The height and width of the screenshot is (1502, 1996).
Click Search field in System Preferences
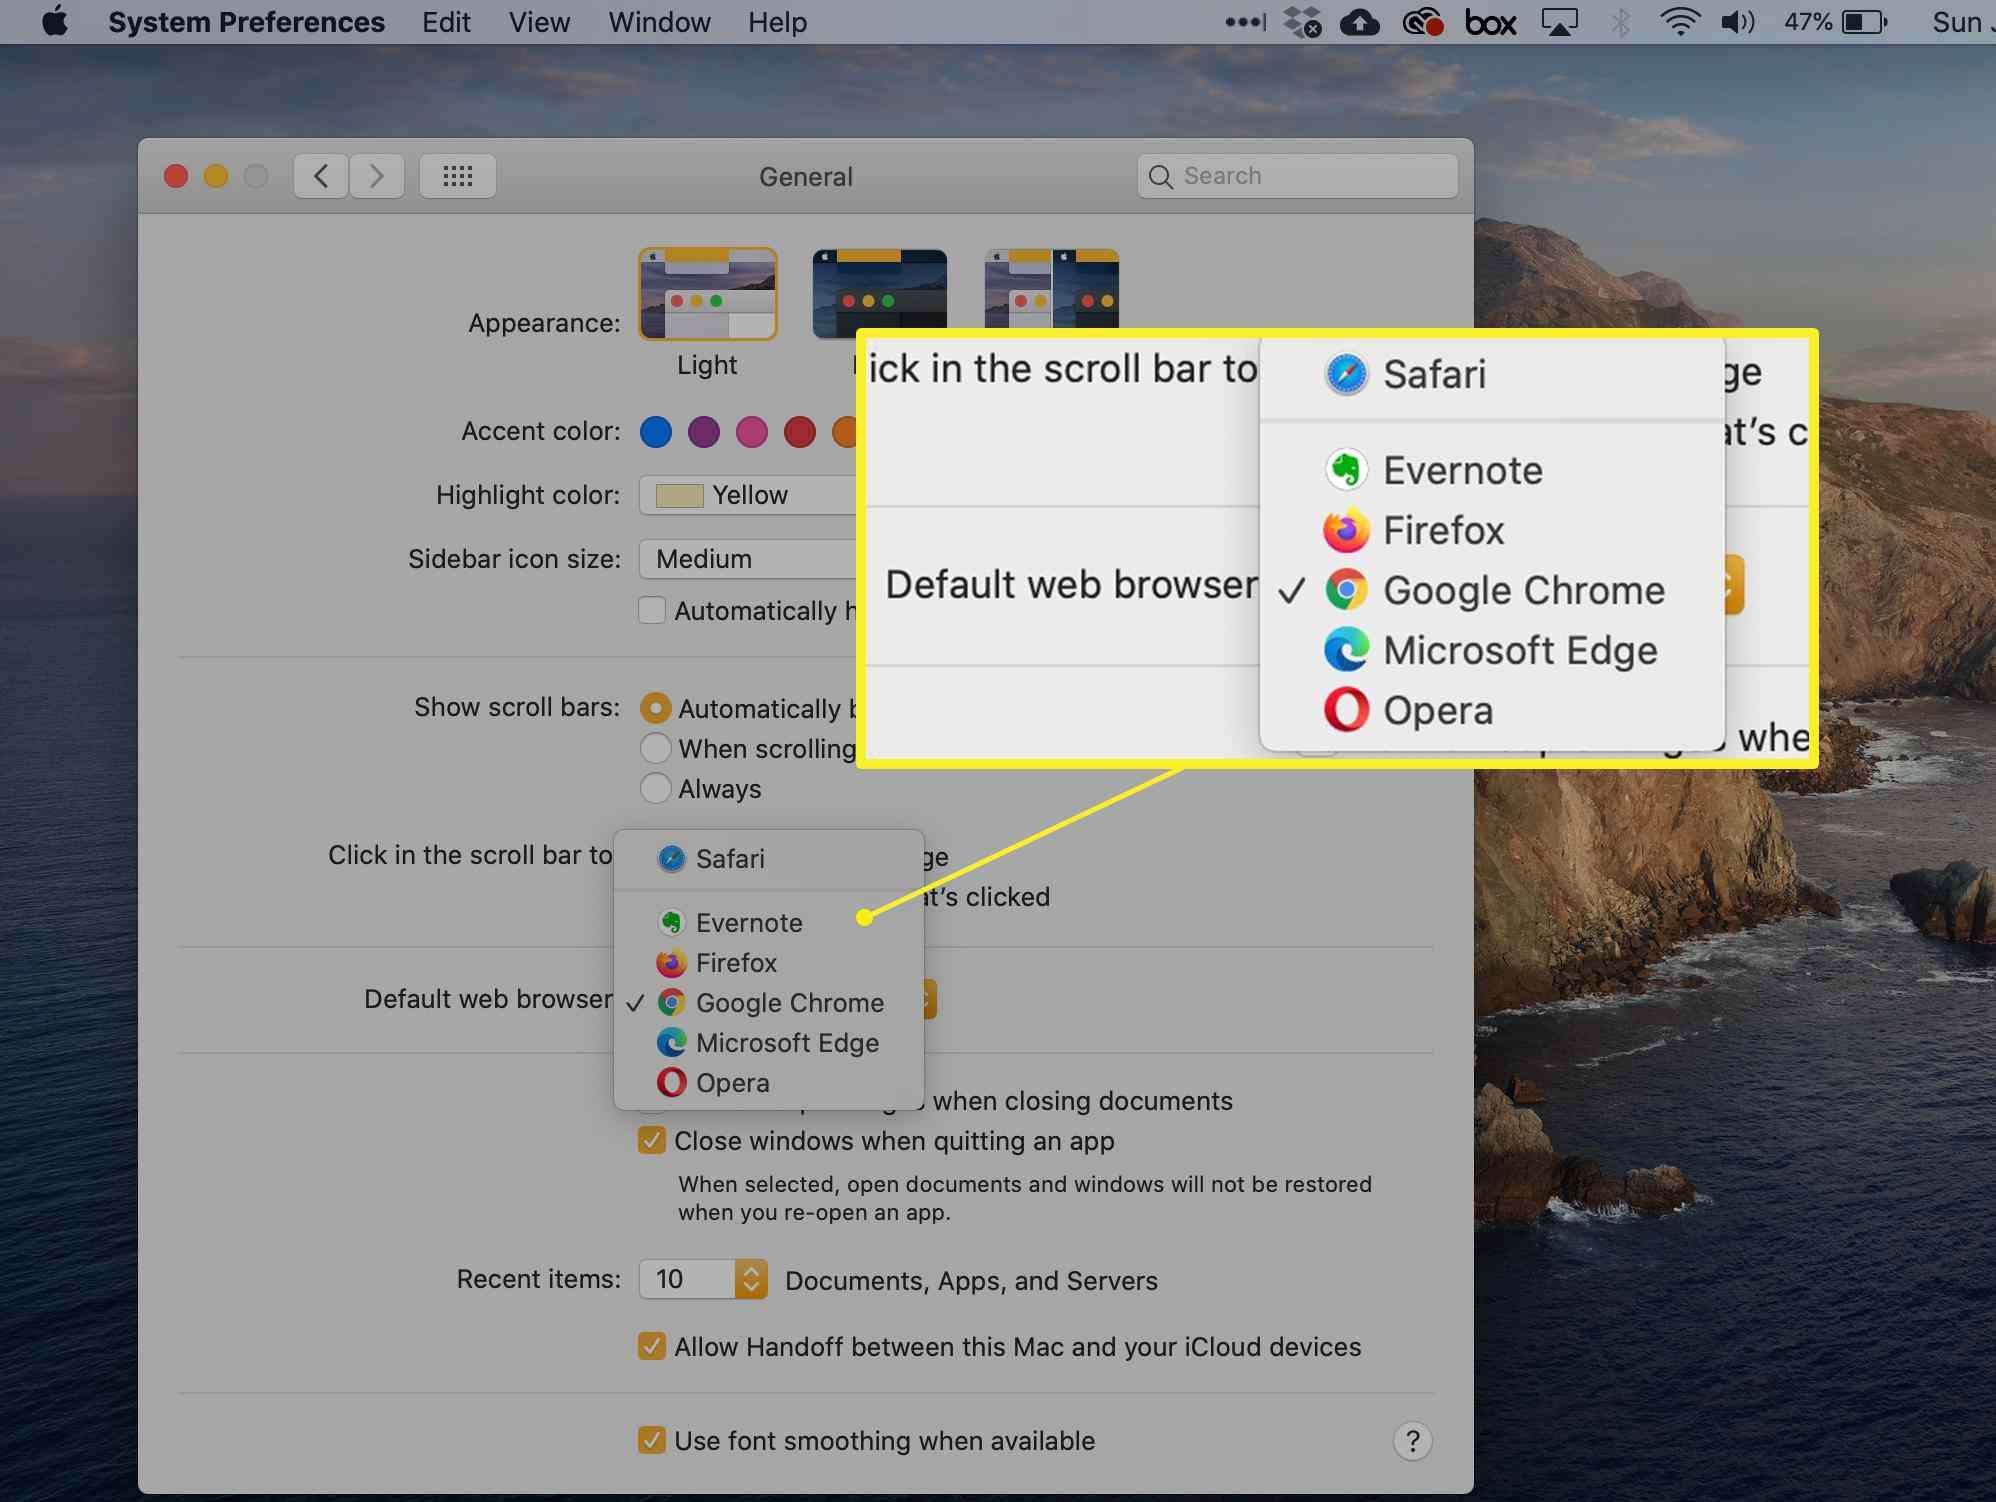click(1295, 175)
